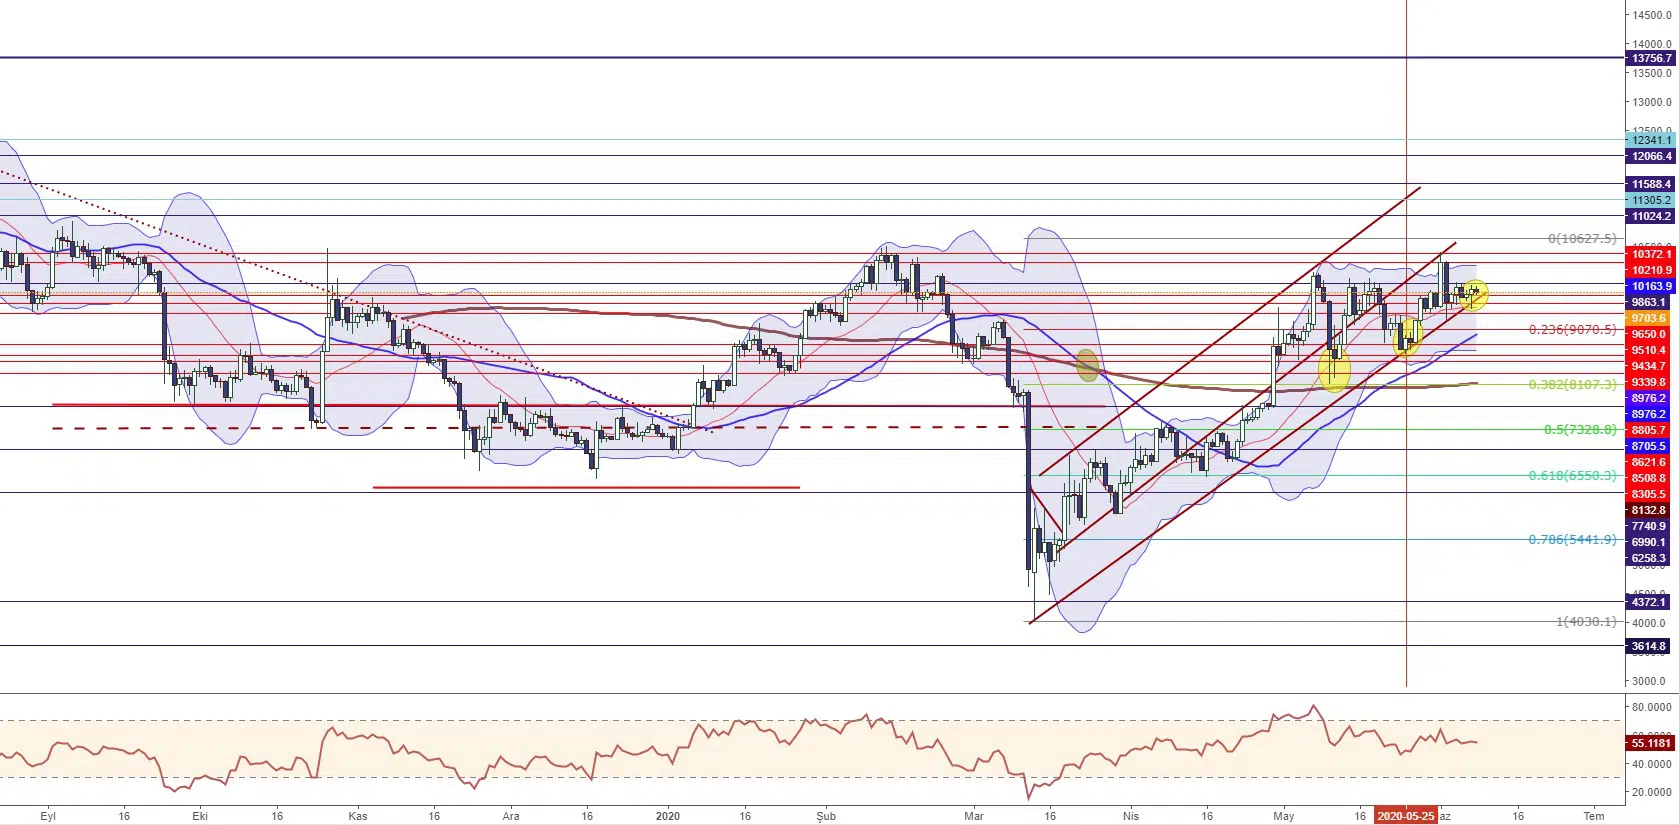Click the red 10372.1 price level label

pyautogui.click(x=1651, y=255)
